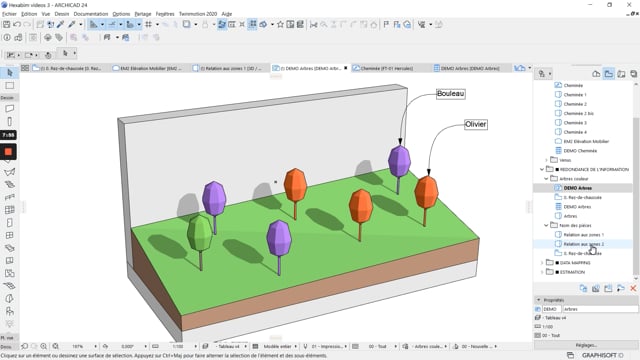Click the Arbres name field in properties

tap(600, 309)
